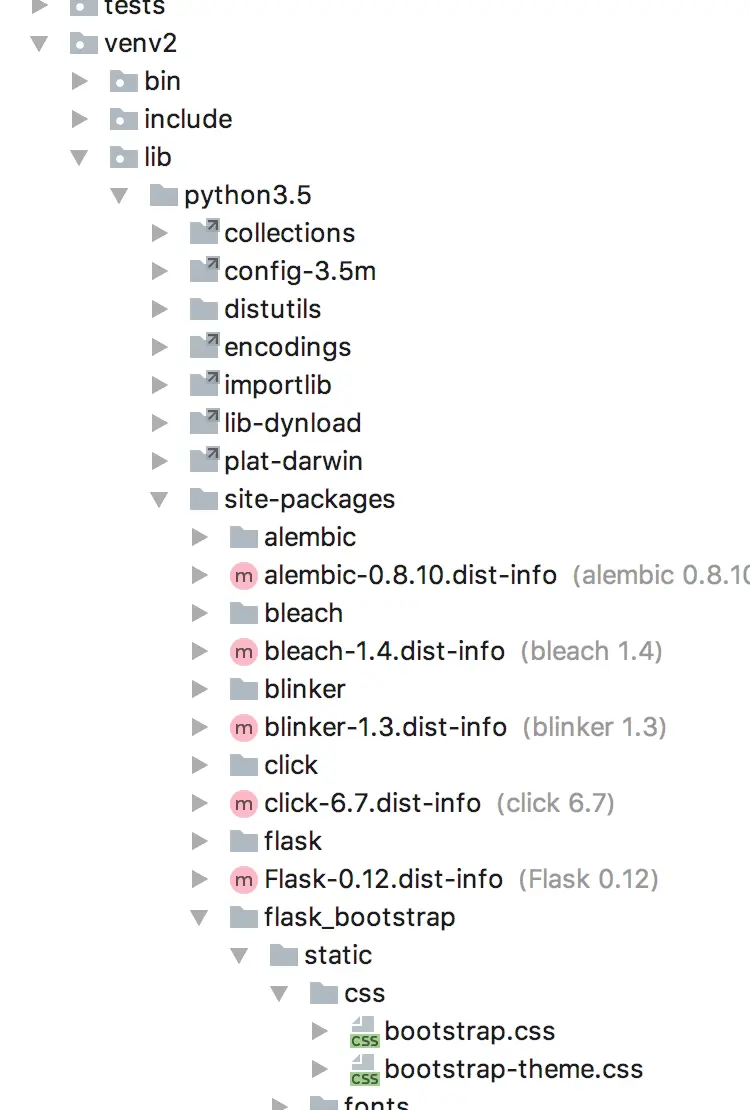This screenshot has width=750, height=1110.
Task: Collapse the flask_bootstrap directory
Action: pyautogui.click(x=200, y=918)
